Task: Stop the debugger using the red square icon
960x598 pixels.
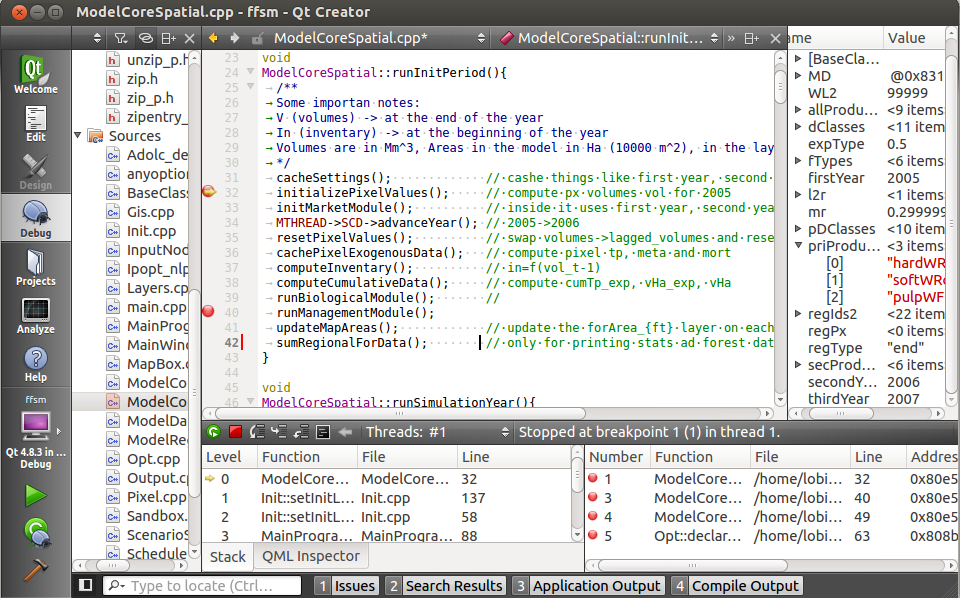Action: pyautogui.click(x=235, y=432)
